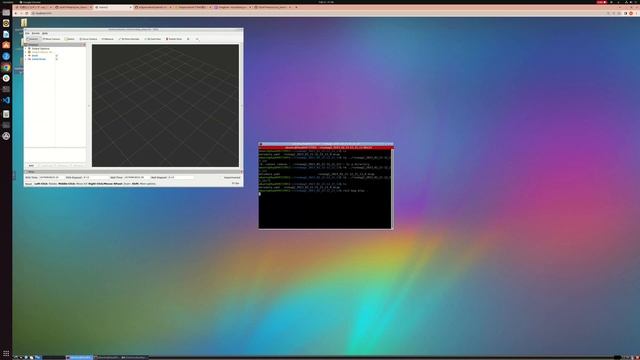Click the Wall Time field
640x360 pixels.
[x=136, y=178]
